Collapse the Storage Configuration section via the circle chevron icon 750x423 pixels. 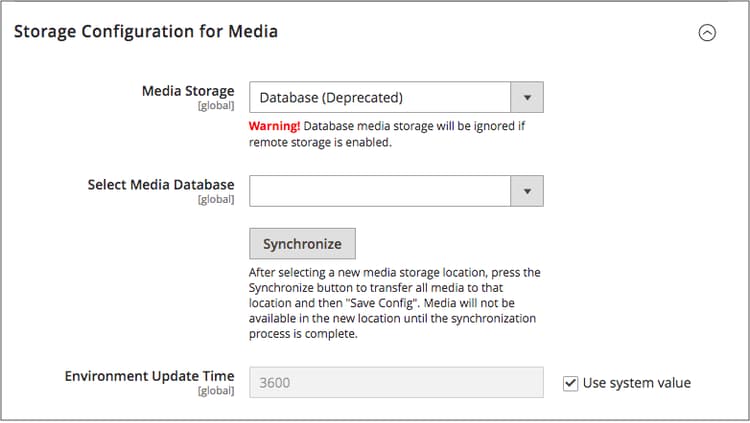tap(707, 32)
